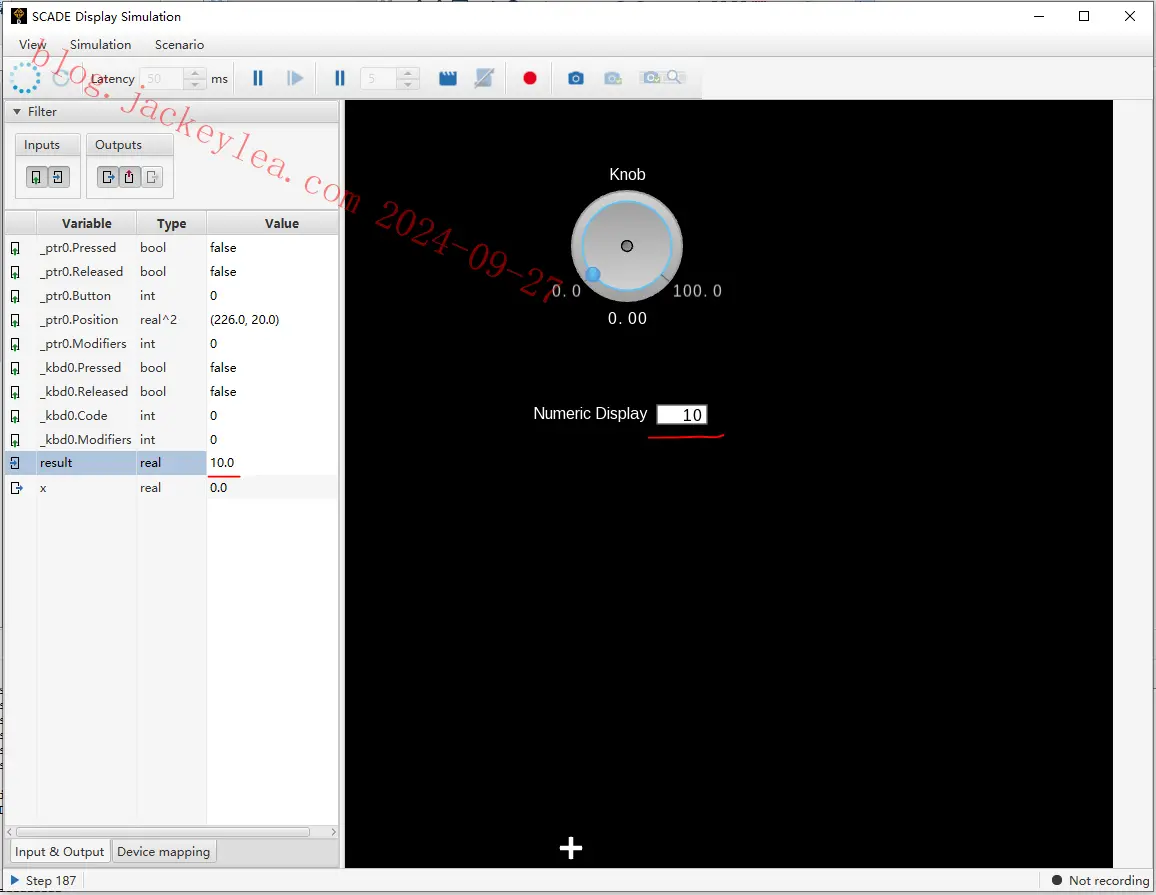Click the Scenario menu

(x=179, y=44)
